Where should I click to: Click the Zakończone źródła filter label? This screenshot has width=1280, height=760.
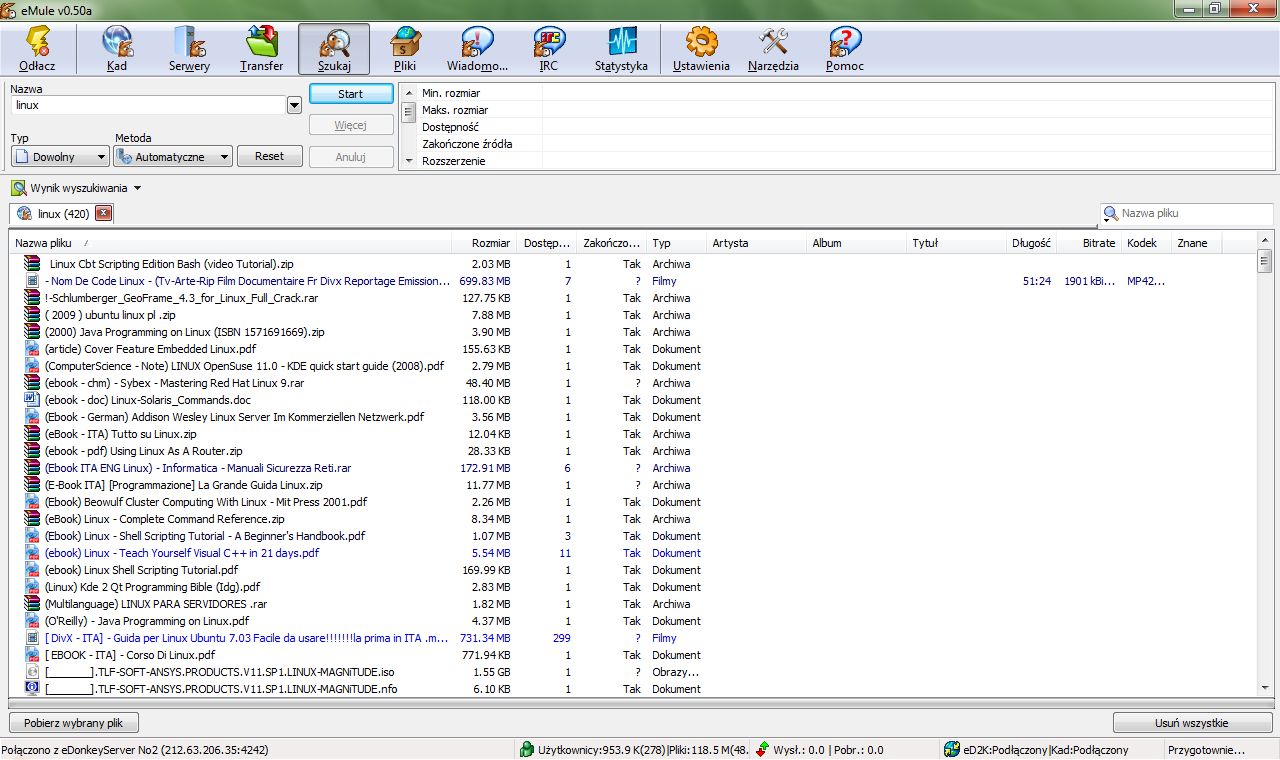pos(467,144)
